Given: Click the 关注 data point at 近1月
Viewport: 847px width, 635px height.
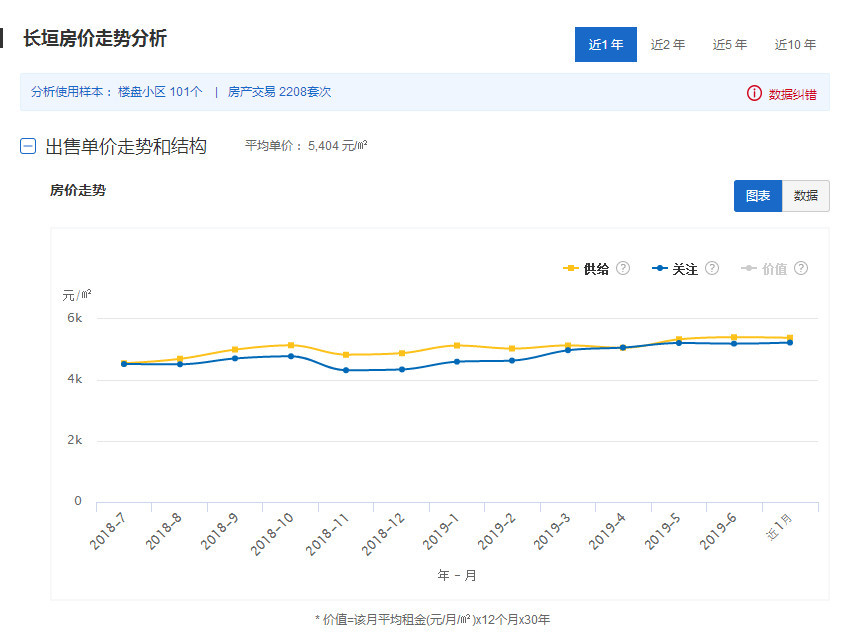Looking at the screenshot, I should [790, 342].
